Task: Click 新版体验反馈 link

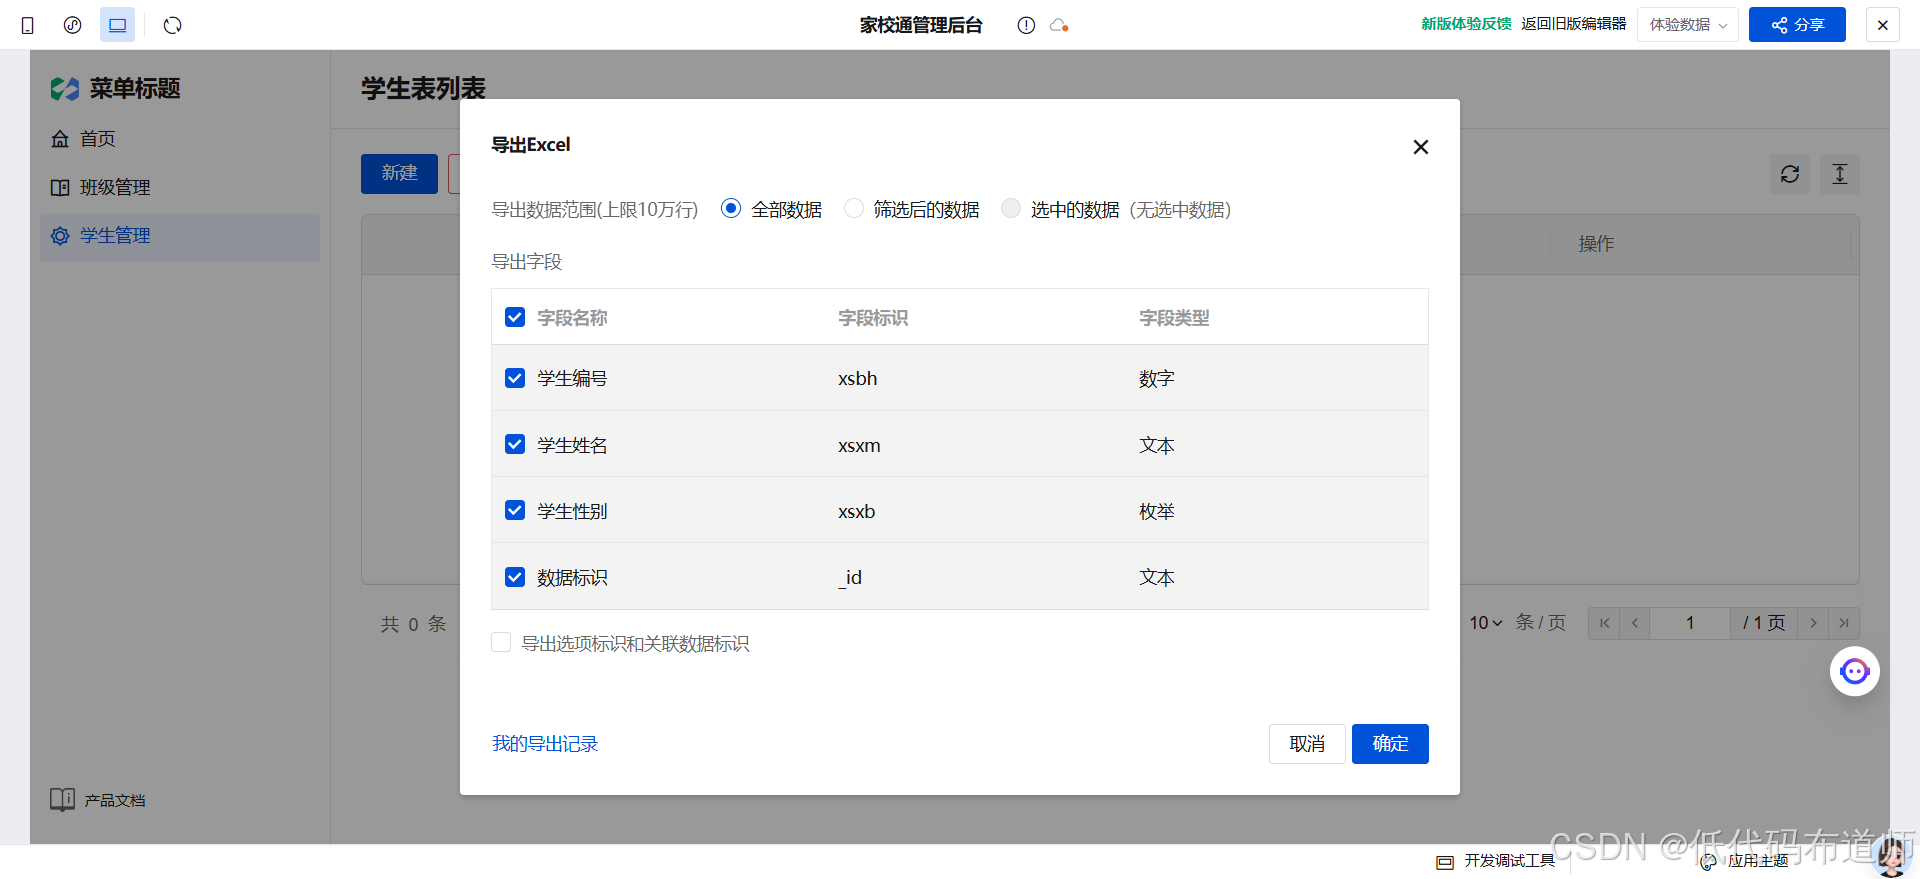Action: (1466, 24)
